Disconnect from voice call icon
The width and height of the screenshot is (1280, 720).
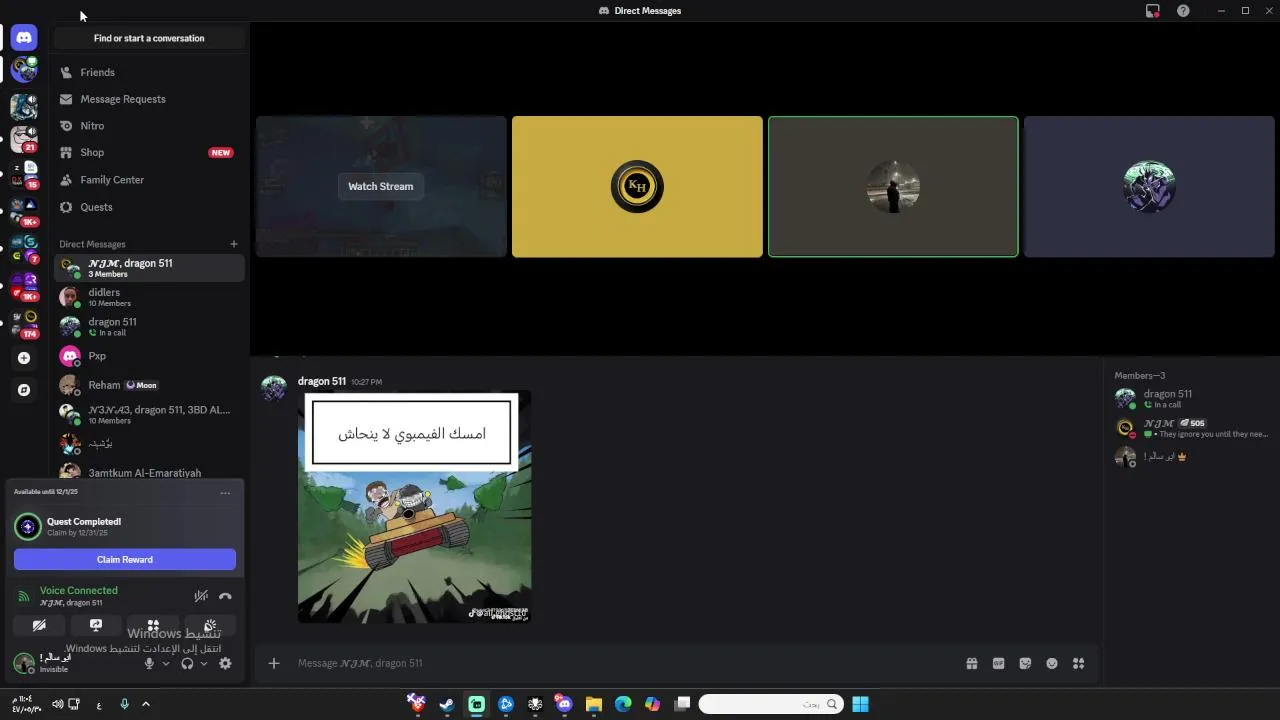point(225,596)
